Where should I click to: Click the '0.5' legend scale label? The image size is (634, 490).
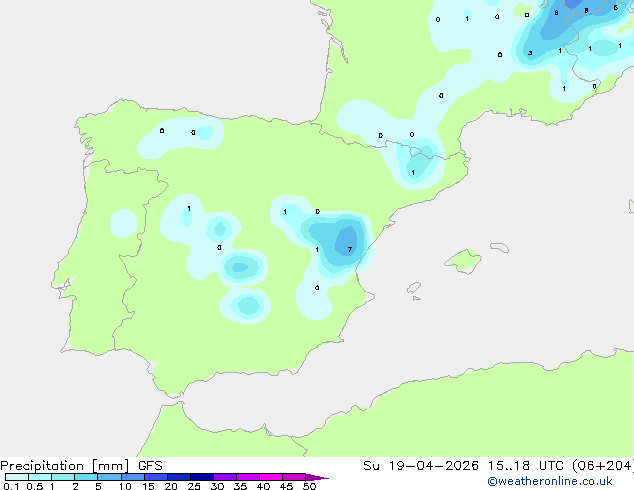[x=35, y=486]
